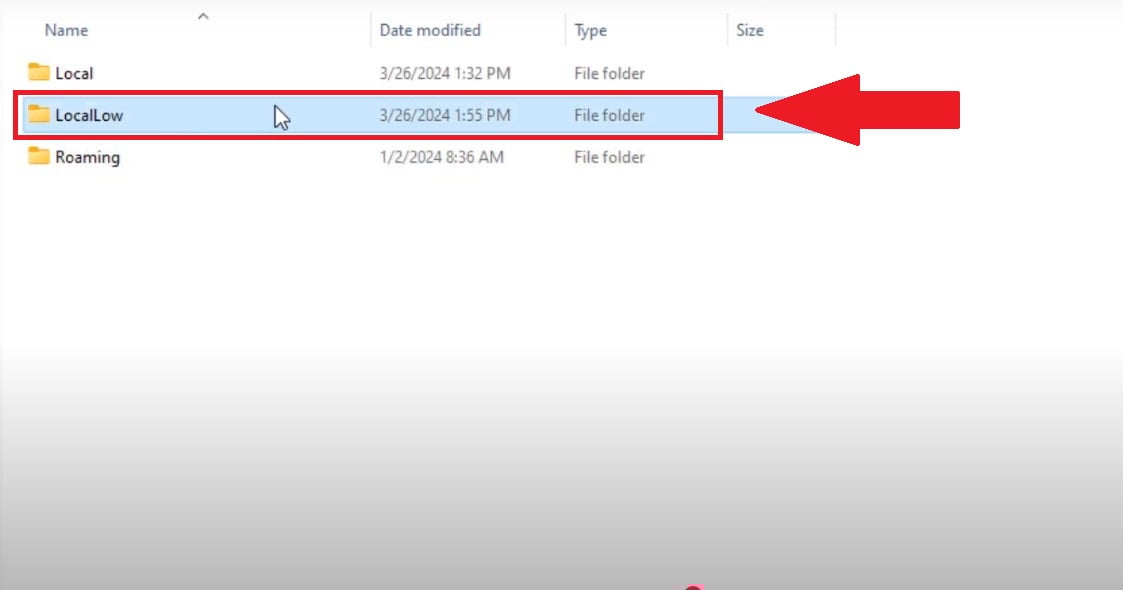The height and width of the screenshot is (590, 1123).
Task: Click File folder type in LocalLow row
Action: pos(609,115)
